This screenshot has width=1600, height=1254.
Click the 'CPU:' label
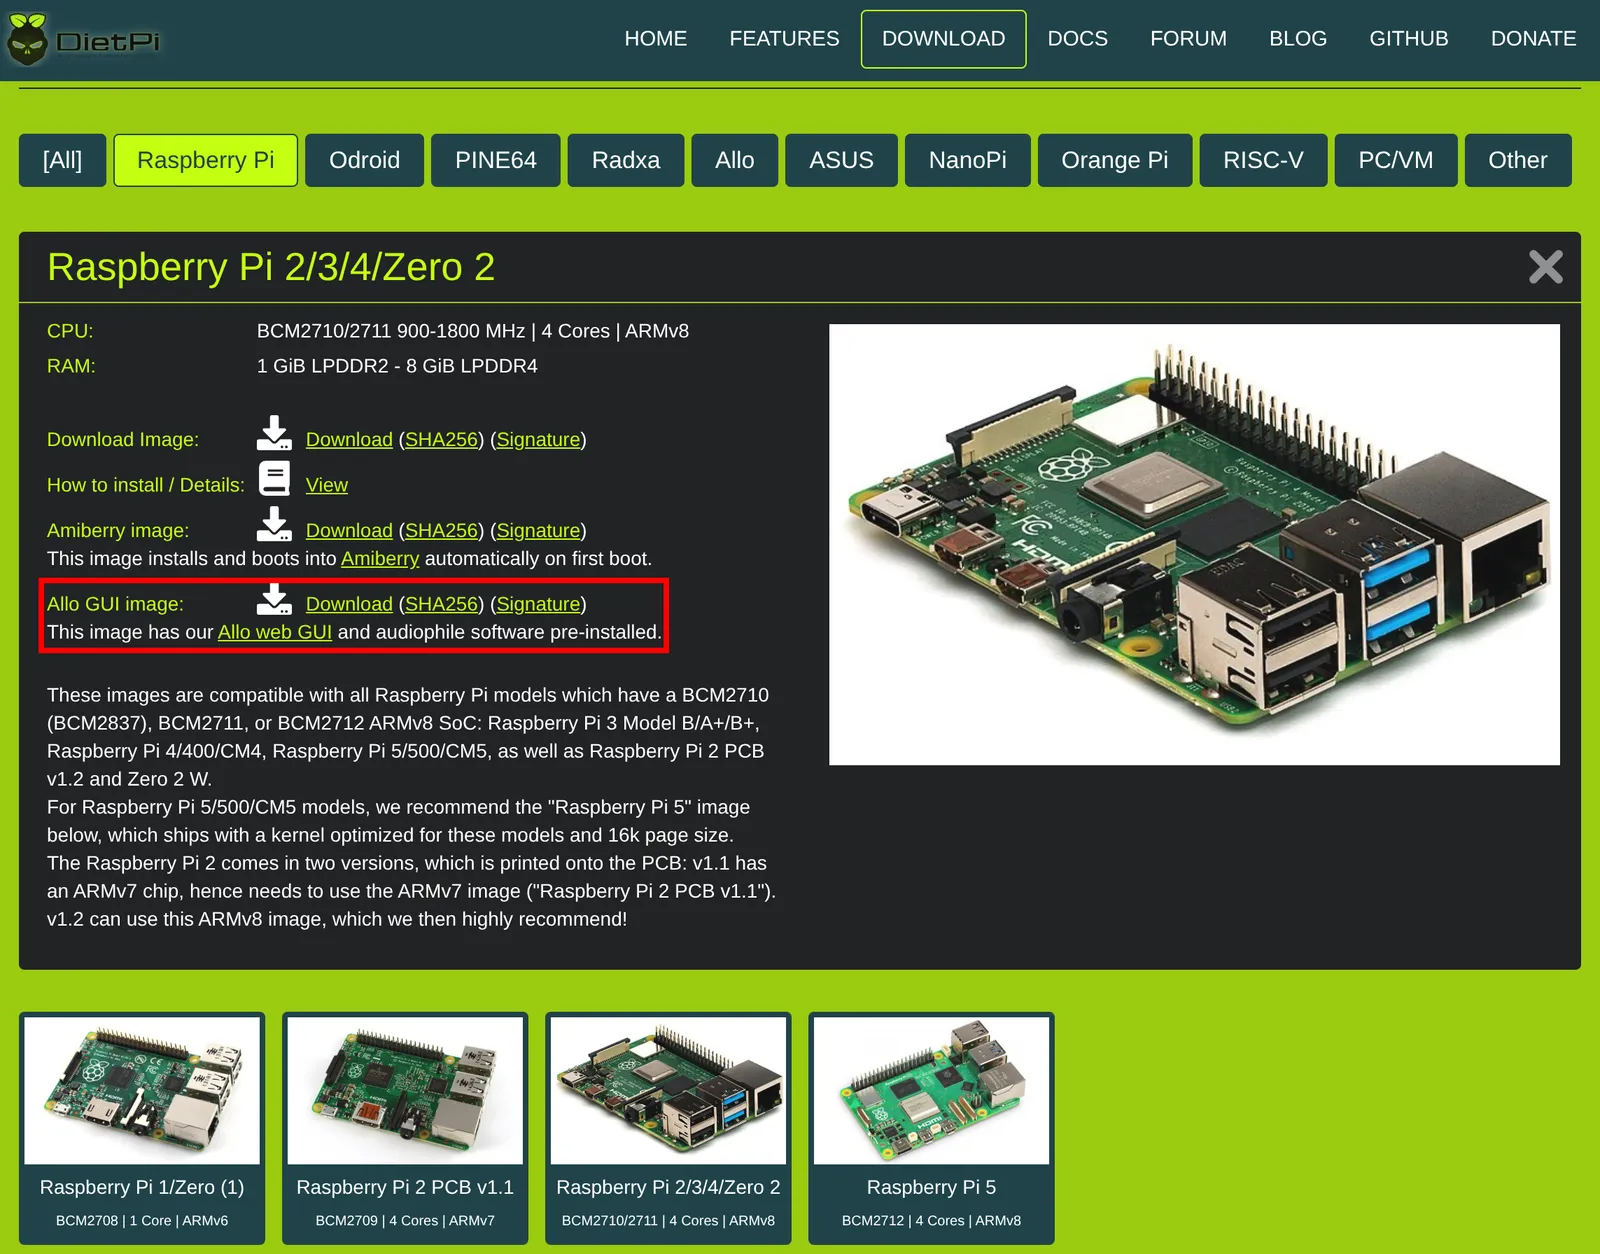pyautogui.click(x=70, y=331)
